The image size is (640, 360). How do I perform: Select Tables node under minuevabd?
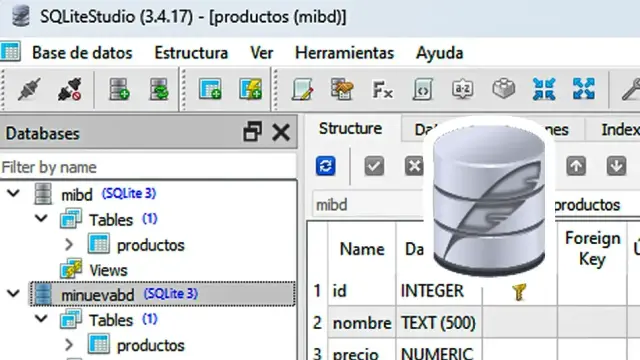click(x=111, y=320)
